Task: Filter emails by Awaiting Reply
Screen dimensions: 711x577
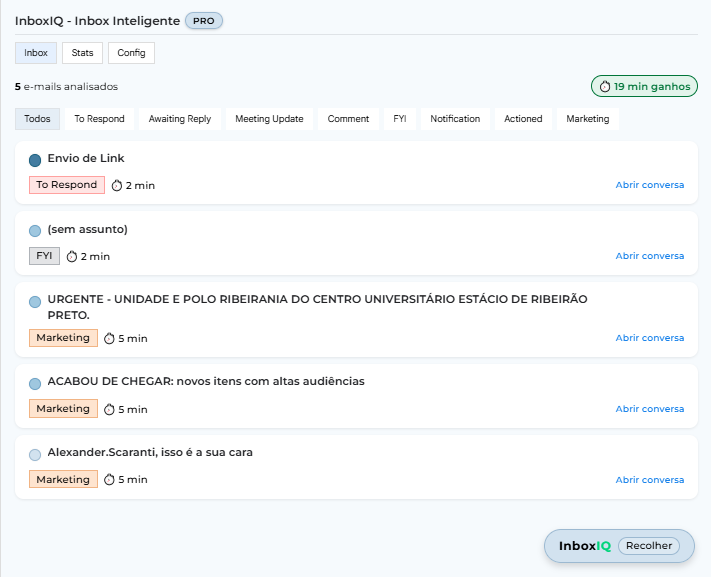Action: tap(180, 119)
